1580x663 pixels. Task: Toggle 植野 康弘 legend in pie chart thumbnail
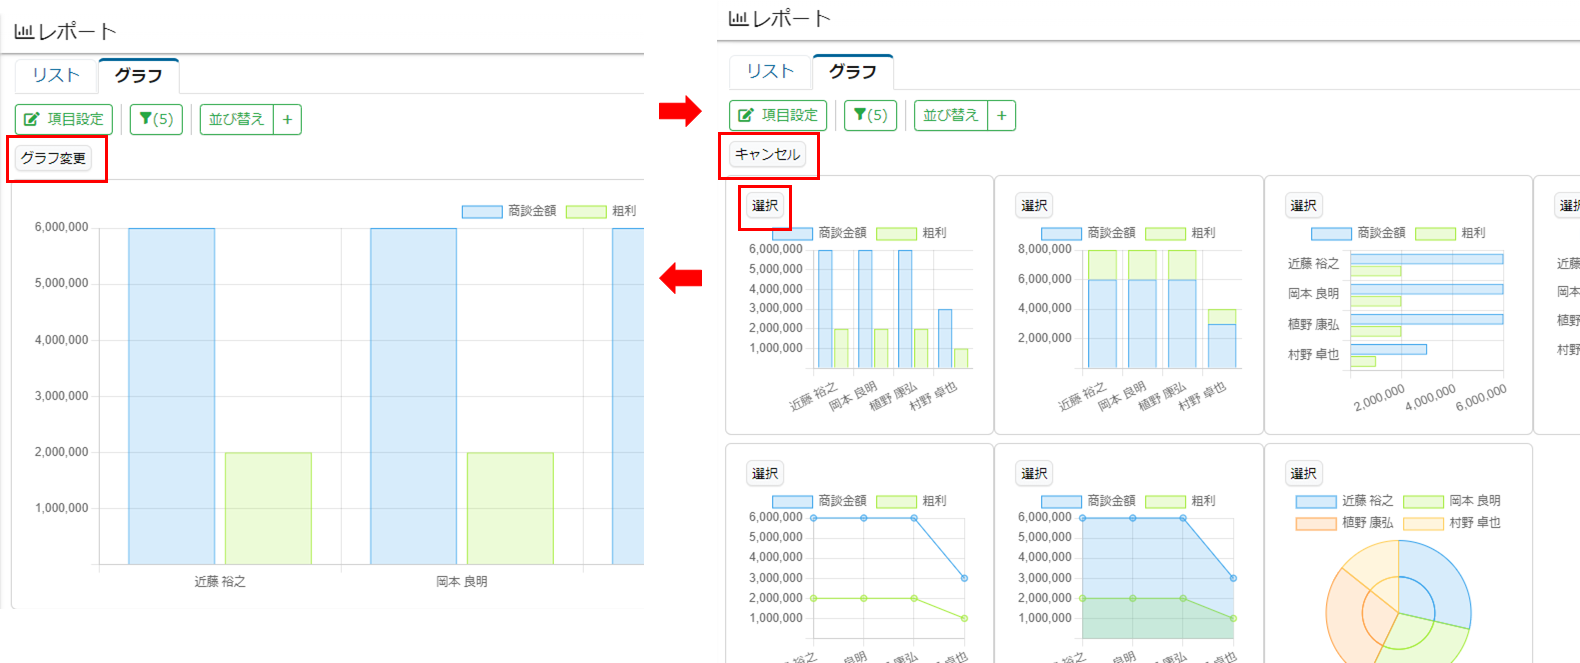tap(1344, 523)
